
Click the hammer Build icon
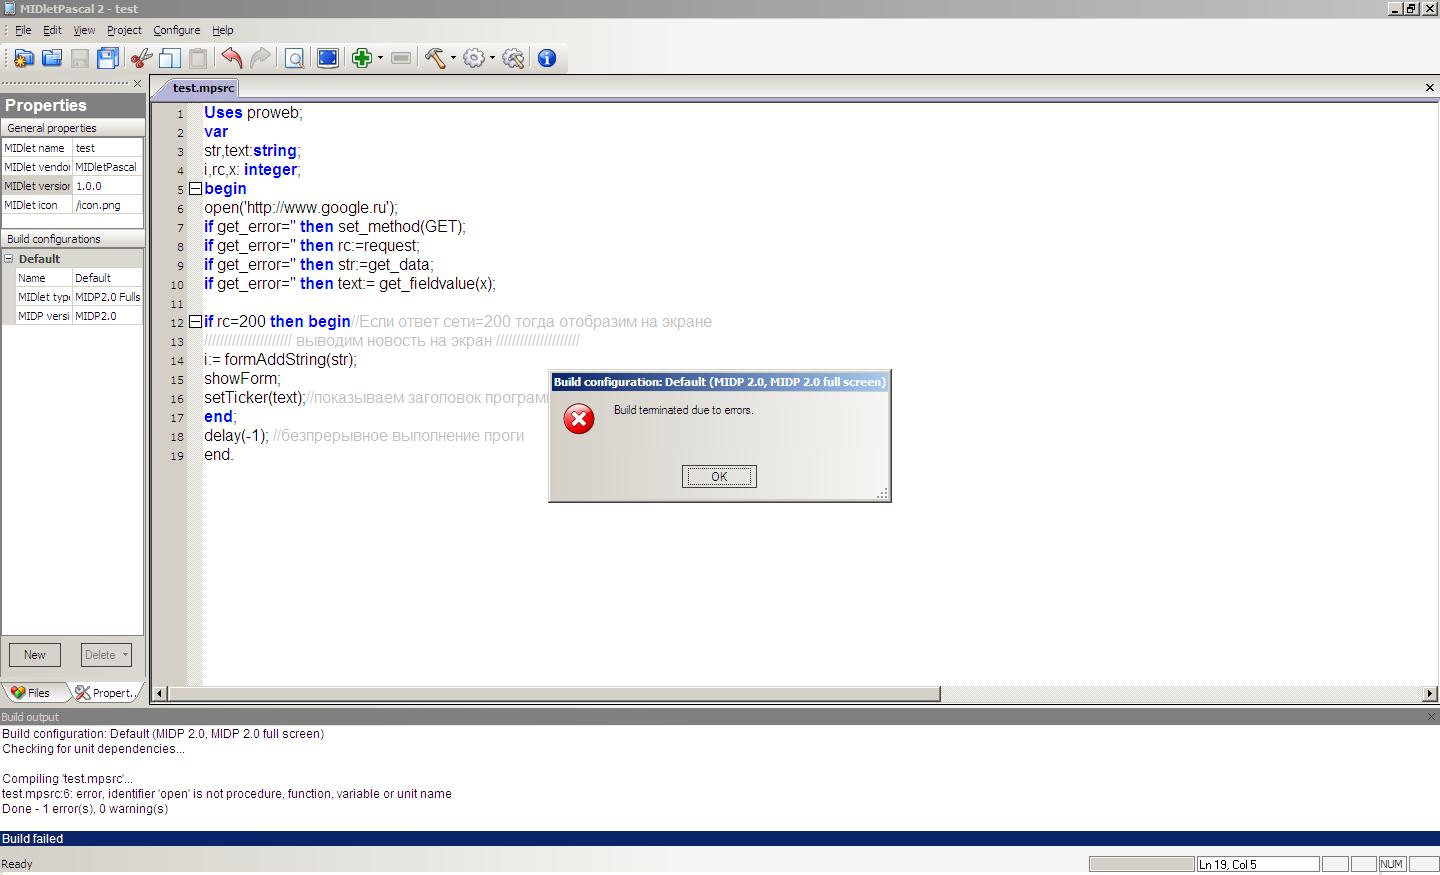[434, 58]
